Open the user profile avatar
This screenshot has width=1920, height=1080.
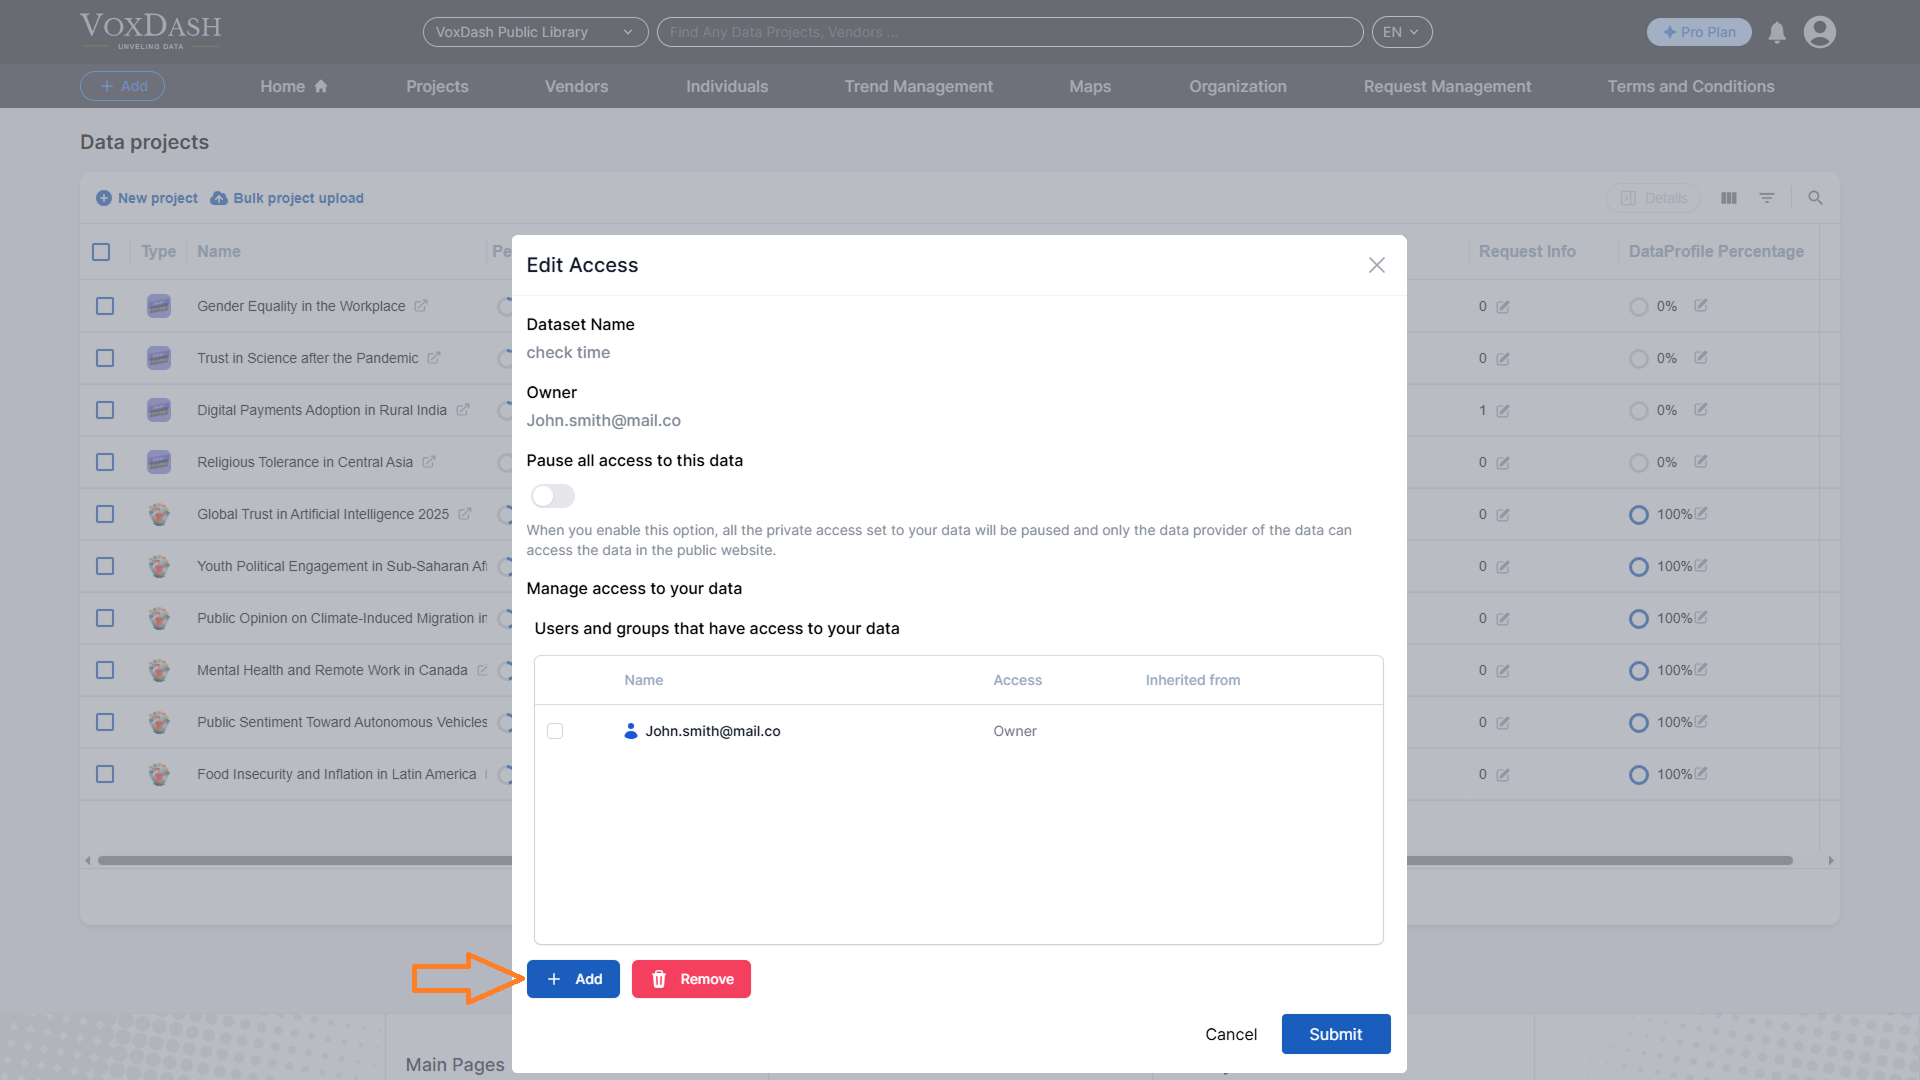1819,32
